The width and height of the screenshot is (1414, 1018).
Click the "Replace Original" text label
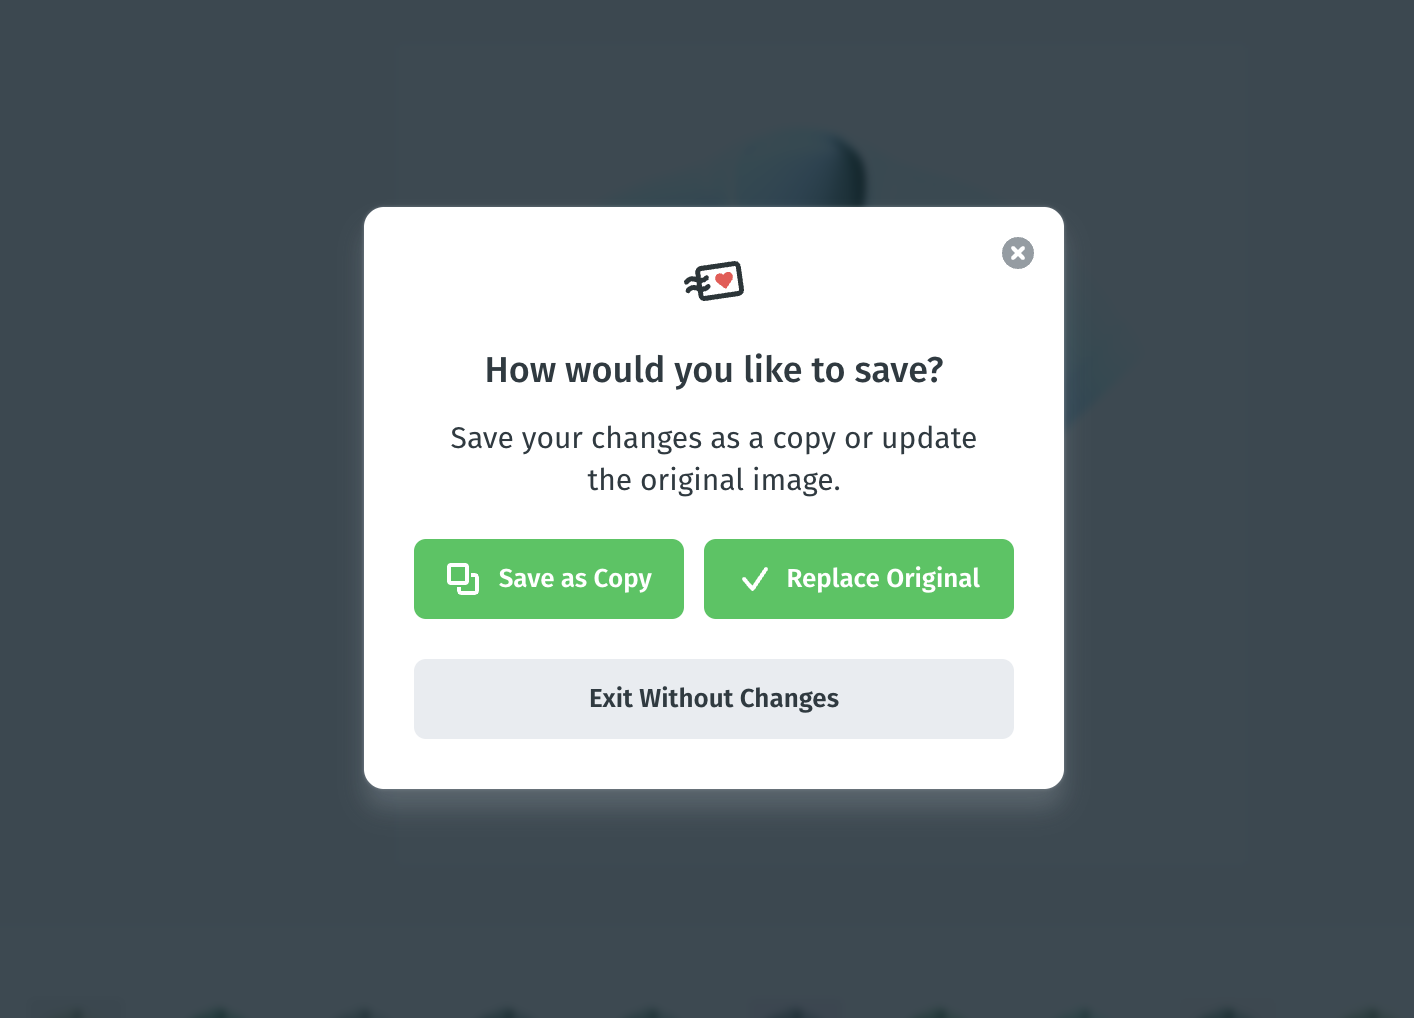(x=883, y=579)
